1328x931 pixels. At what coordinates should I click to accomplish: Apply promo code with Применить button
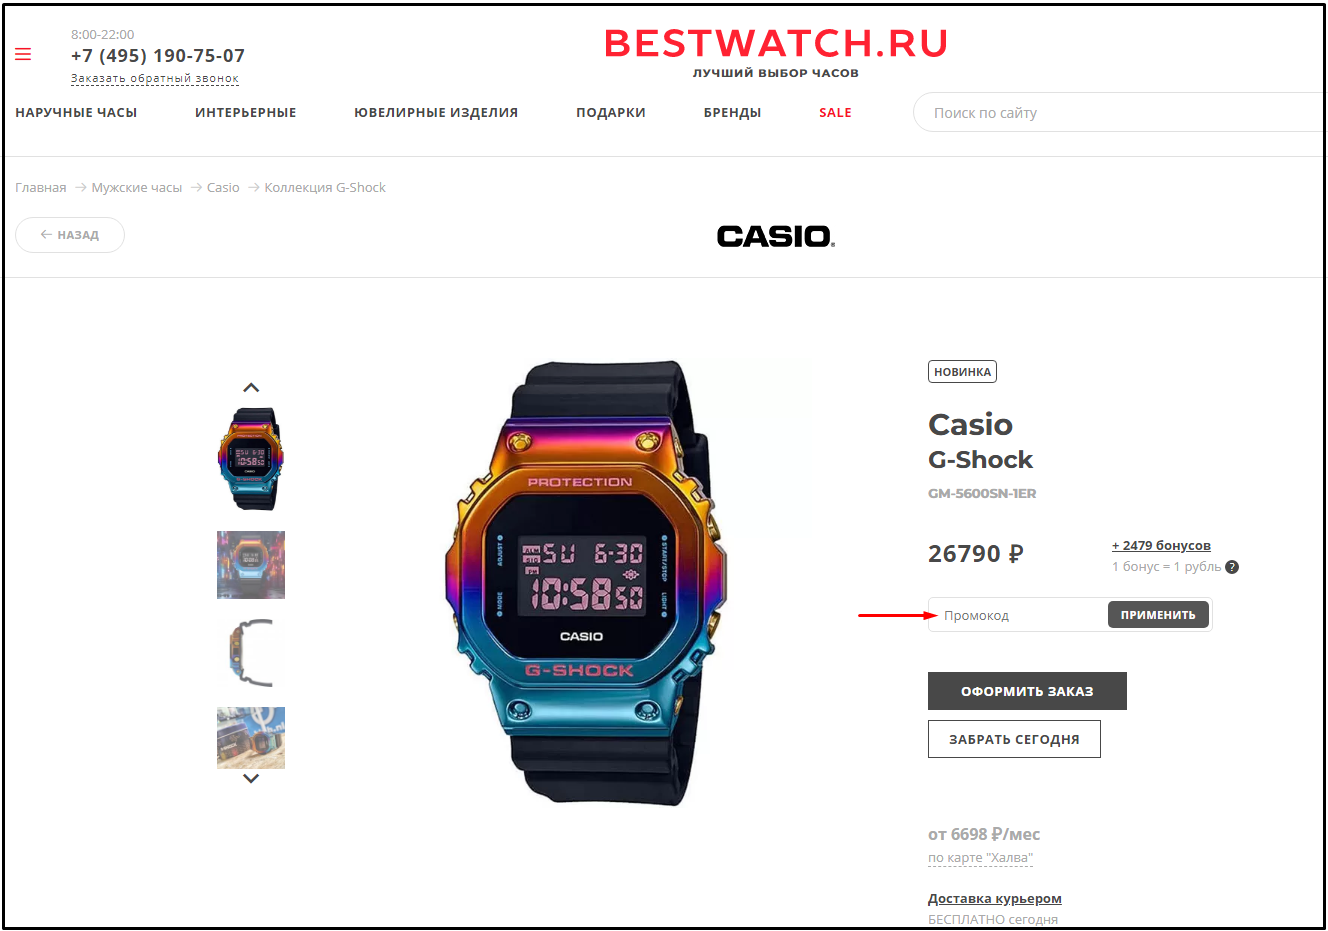(x=1158, y=615)
